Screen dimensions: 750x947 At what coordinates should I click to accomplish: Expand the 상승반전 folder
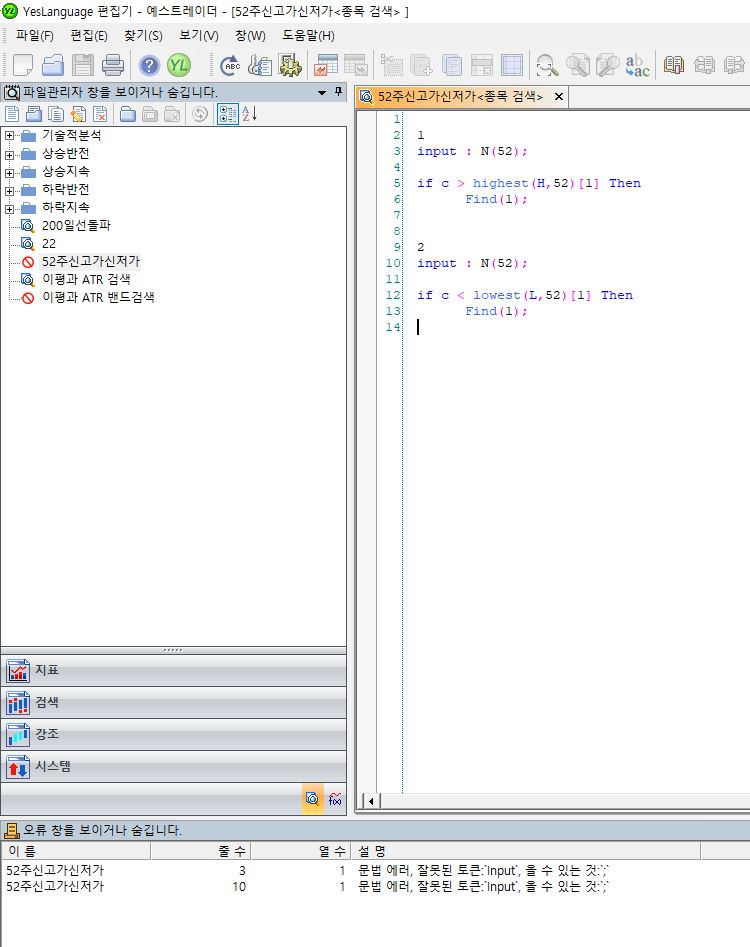pos(10,154)
